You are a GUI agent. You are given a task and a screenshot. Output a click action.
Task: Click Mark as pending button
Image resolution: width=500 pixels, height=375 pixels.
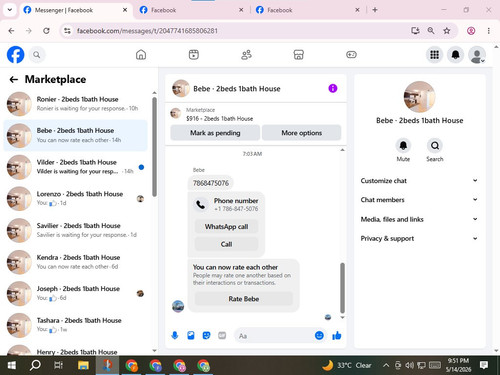[215, 133]
